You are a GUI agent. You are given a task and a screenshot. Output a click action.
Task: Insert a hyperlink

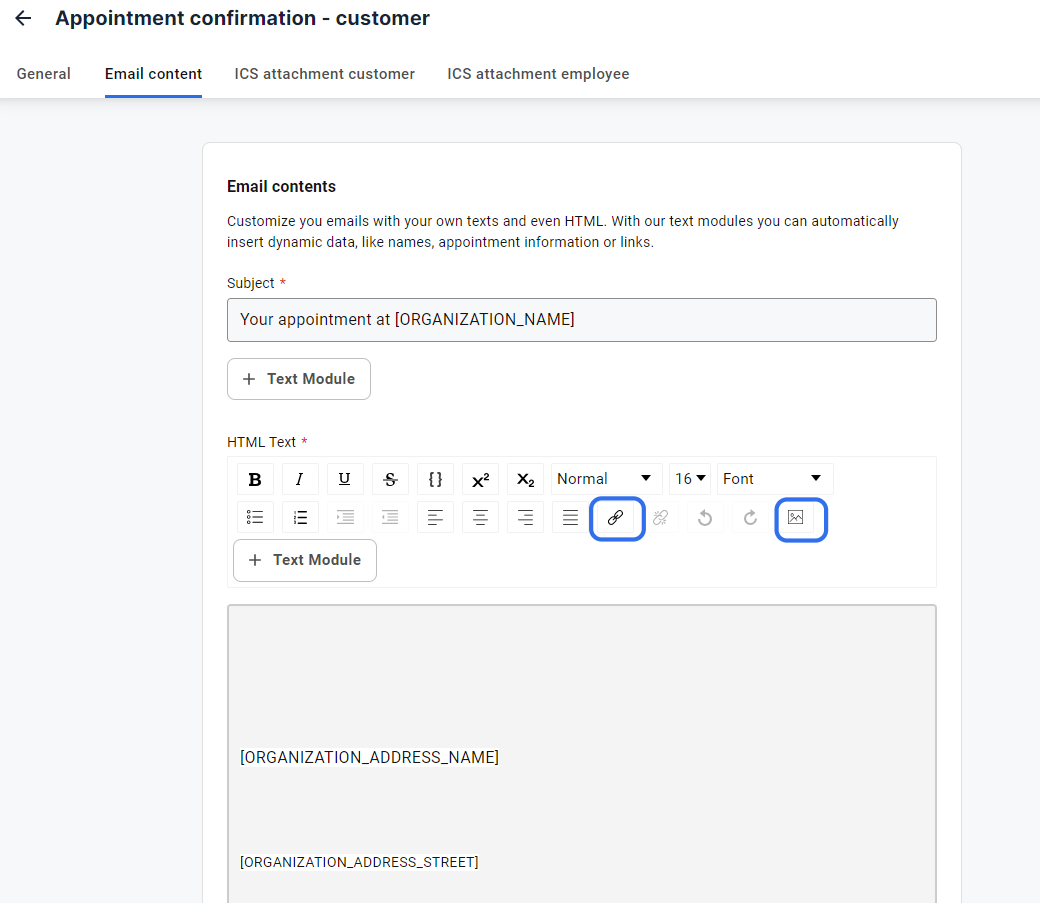(616, 518)
